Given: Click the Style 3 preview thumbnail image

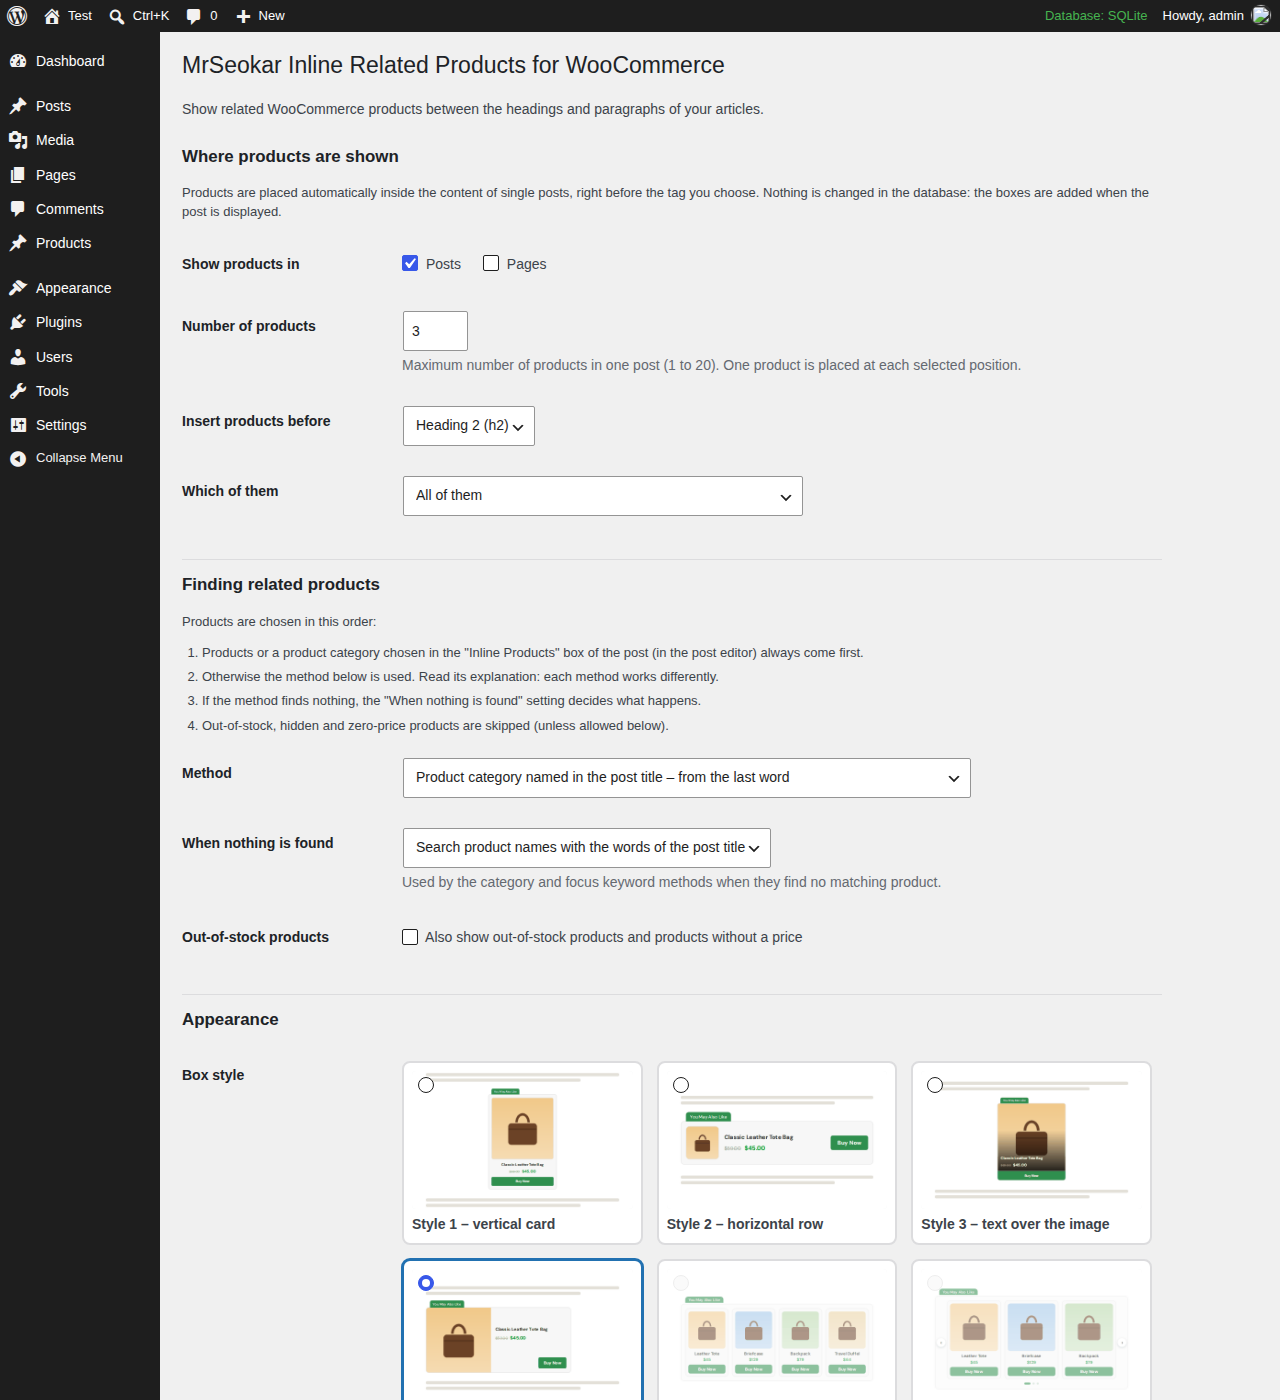Looking at the screenshot, I should [x=1031, y=1140].
